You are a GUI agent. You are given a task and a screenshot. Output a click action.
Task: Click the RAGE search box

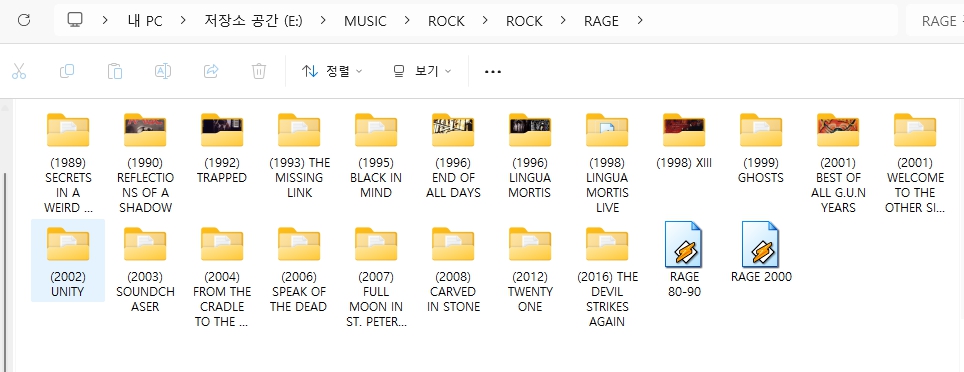click(935, 20)
